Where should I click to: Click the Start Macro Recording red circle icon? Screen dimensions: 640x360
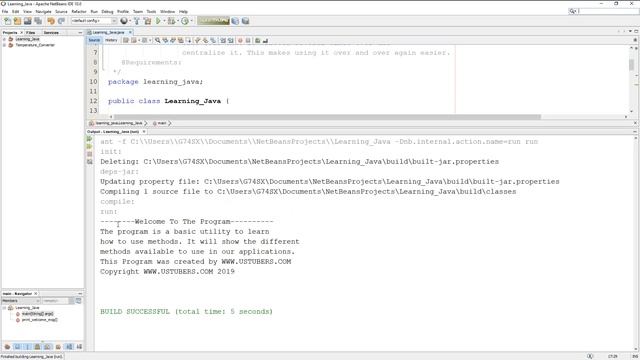point(240,40)
